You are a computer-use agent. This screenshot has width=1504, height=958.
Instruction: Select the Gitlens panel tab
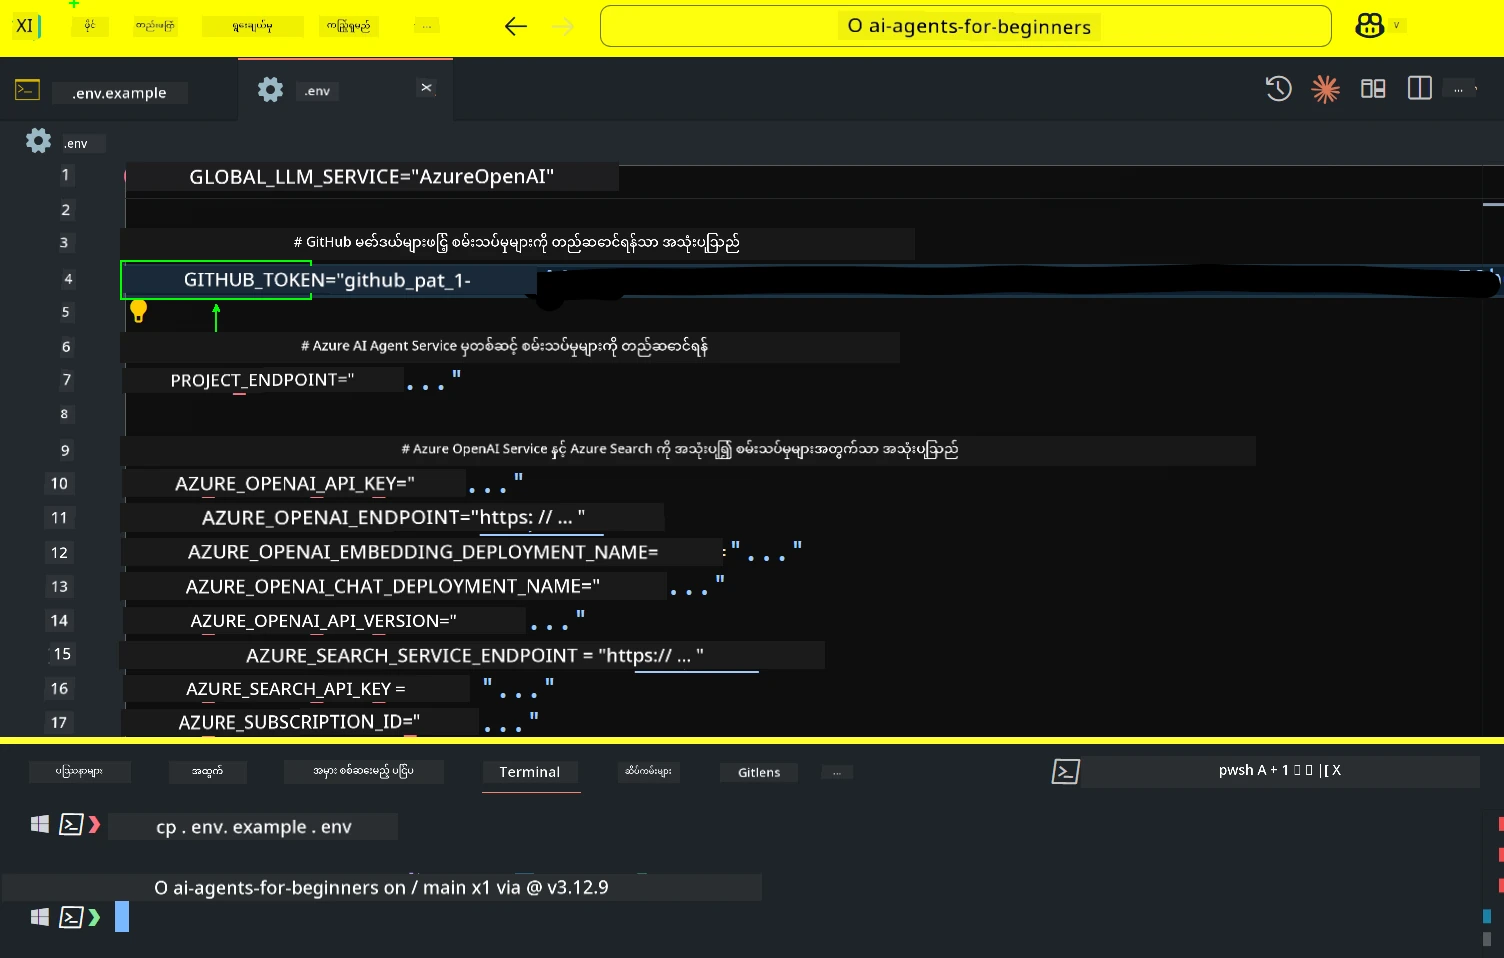[x=758, y=772]
